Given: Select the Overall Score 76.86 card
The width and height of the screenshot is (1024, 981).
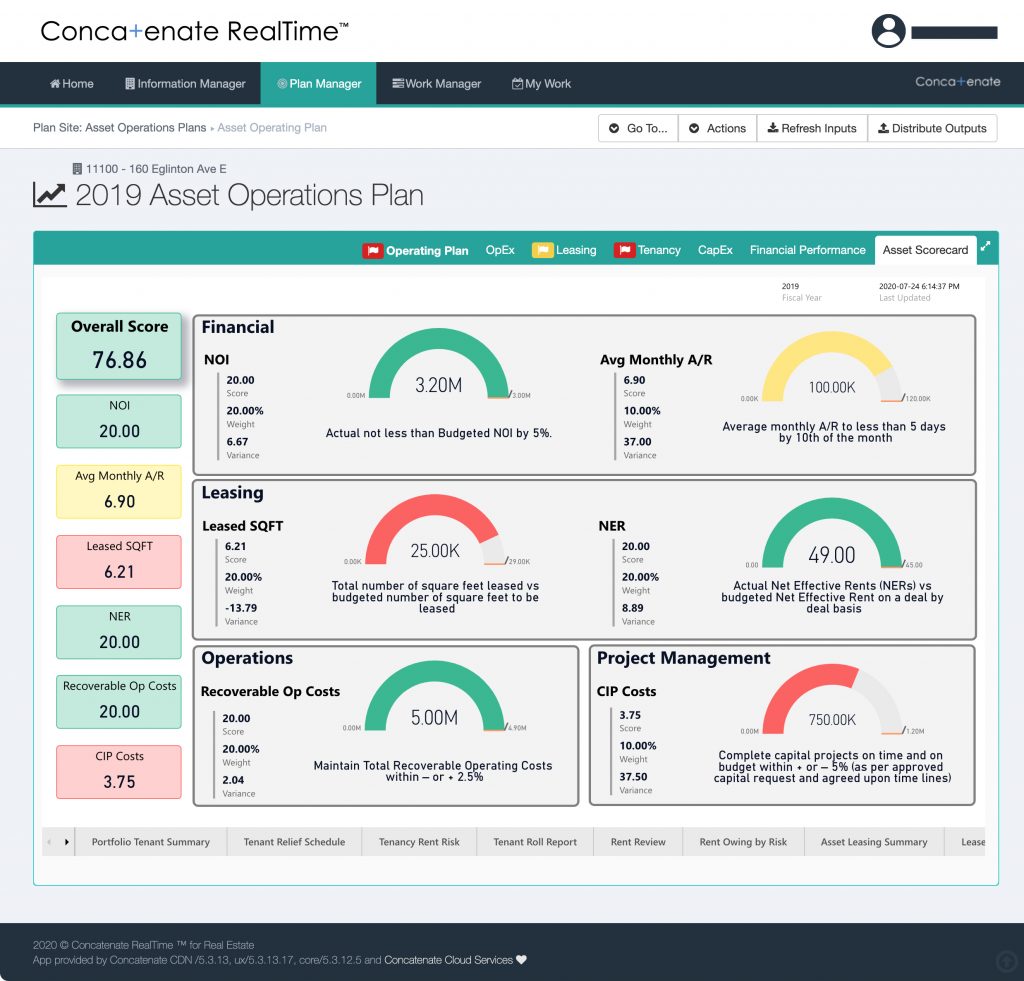Looking at the screenshot, I should tap(119, 346).
